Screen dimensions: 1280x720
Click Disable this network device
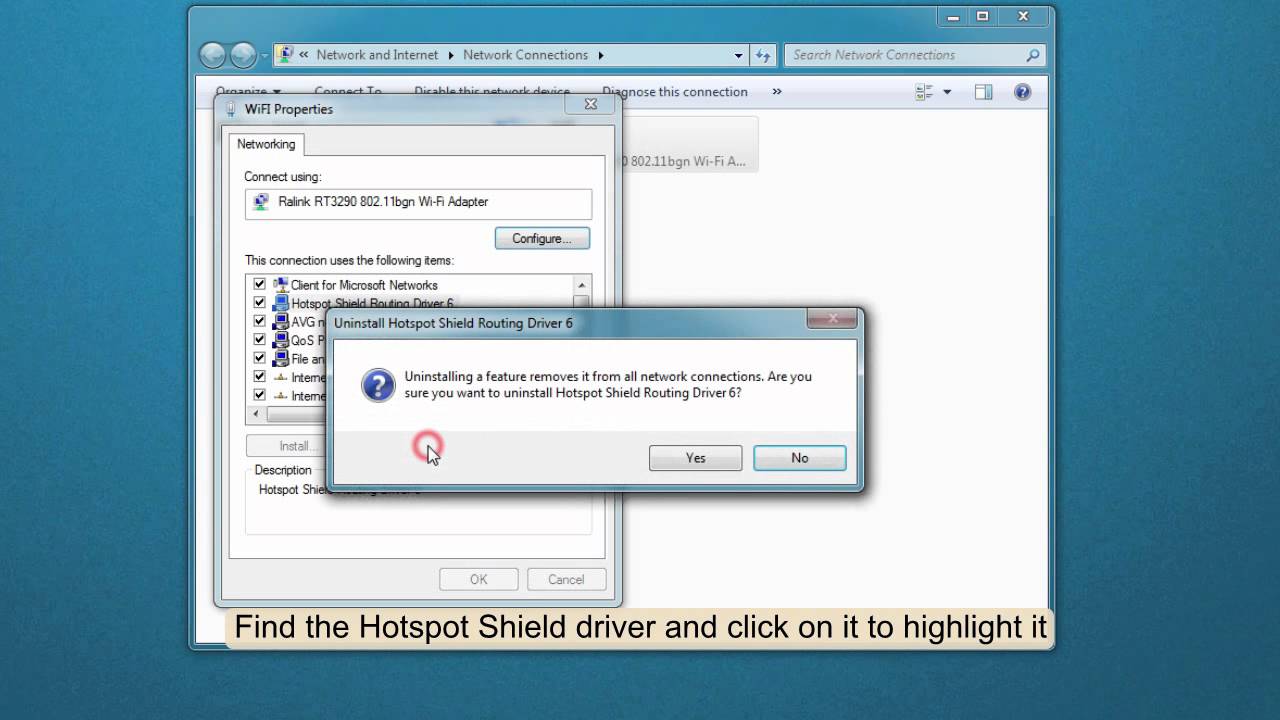(492, 92)
